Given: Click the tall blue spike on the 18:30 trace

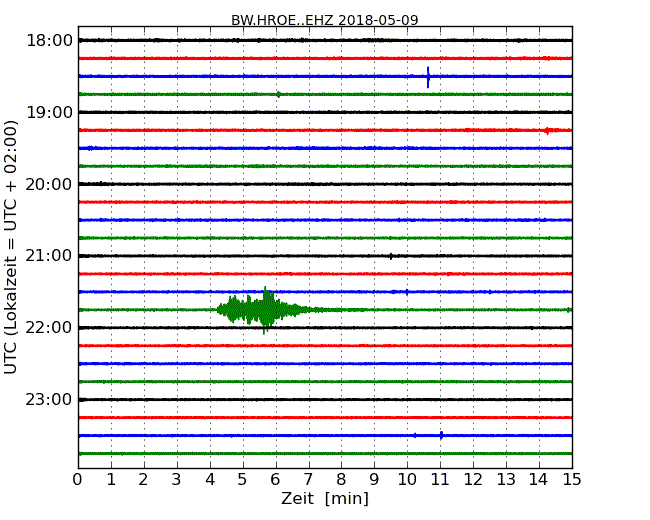Looking at the screenshot, I should pos(428,77).
